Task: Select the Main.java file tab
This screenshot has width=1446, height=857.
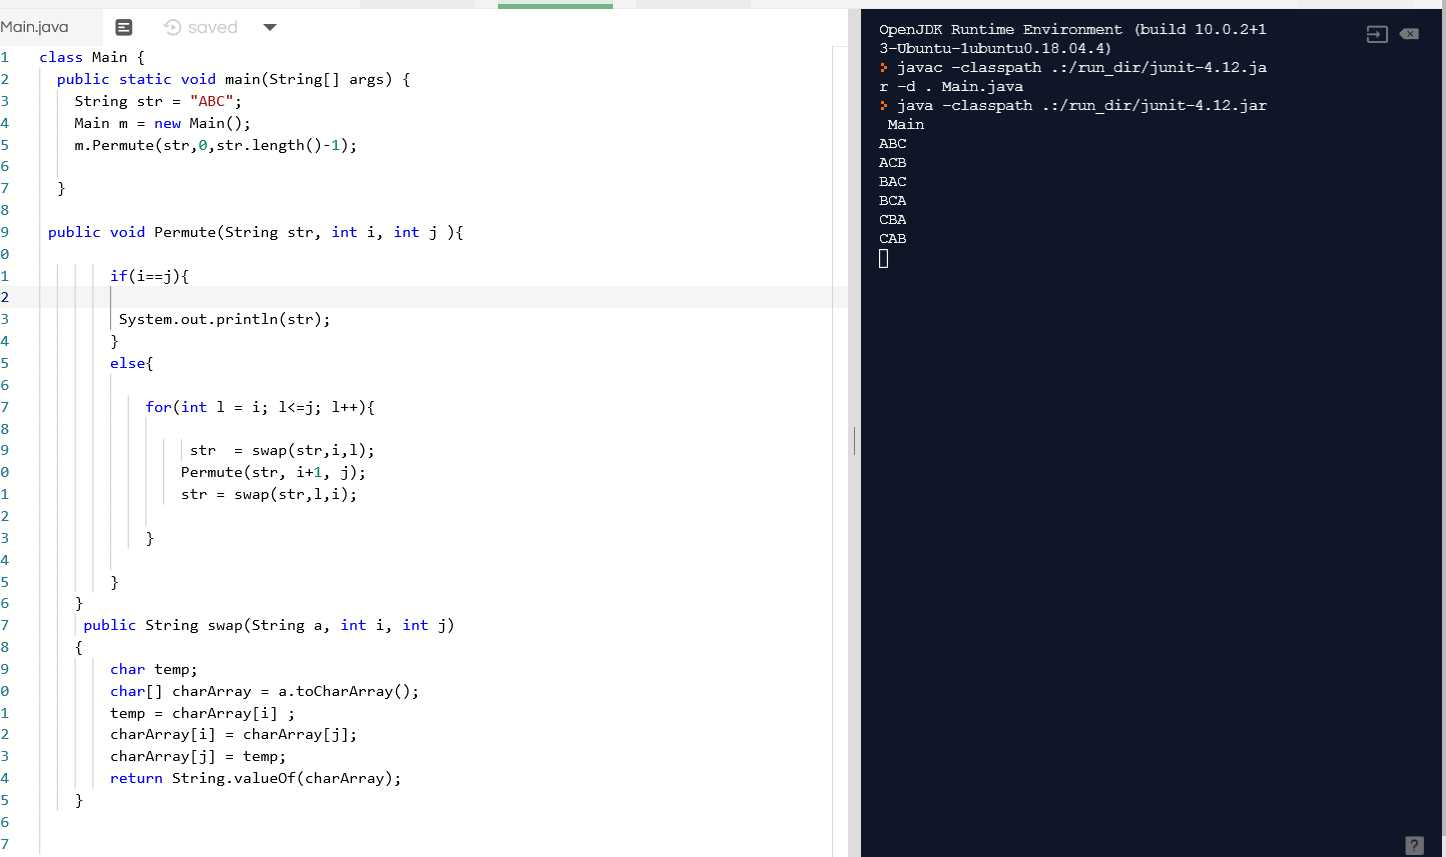Action: pyautogui.click(x=35, y=27)
